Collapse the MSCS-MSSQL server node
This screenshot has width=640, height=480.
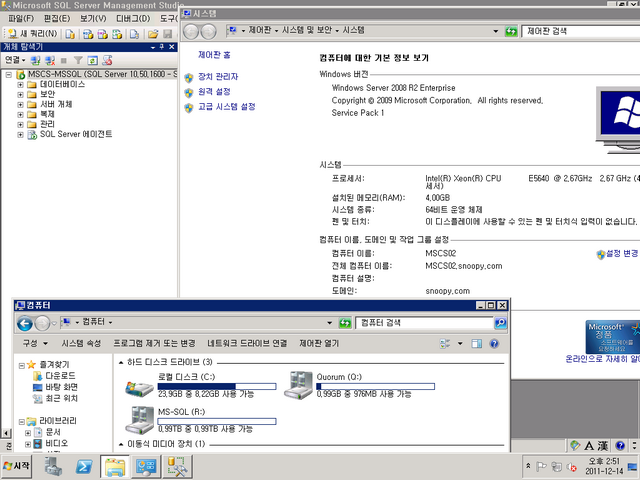click(x=9, y=75)
